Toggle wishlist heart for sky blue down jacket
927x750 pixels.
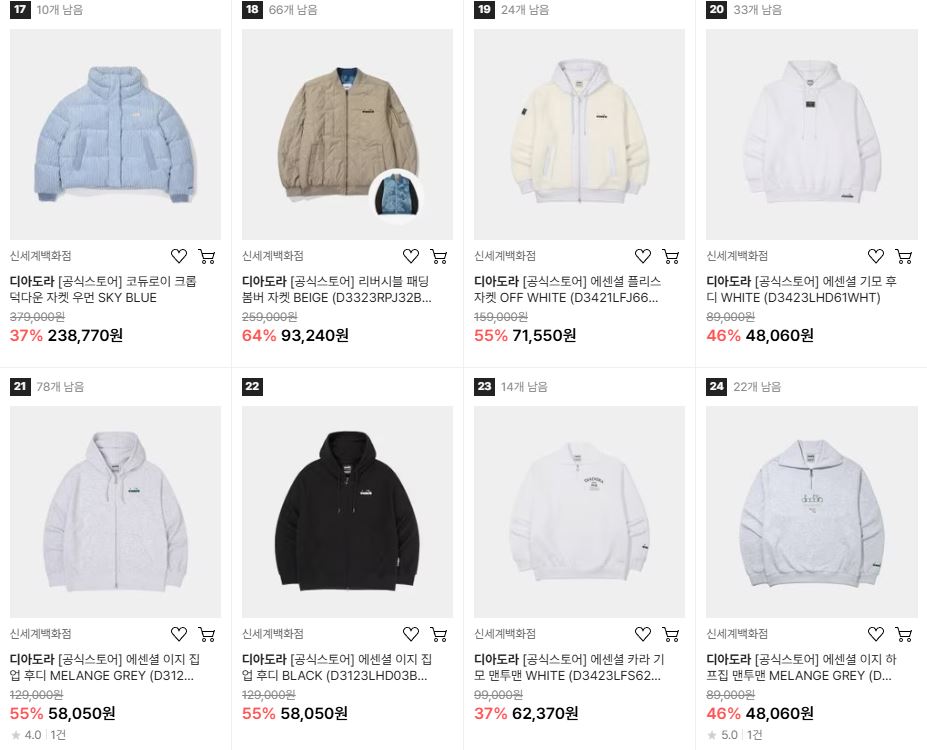click(x=179, y=256)
